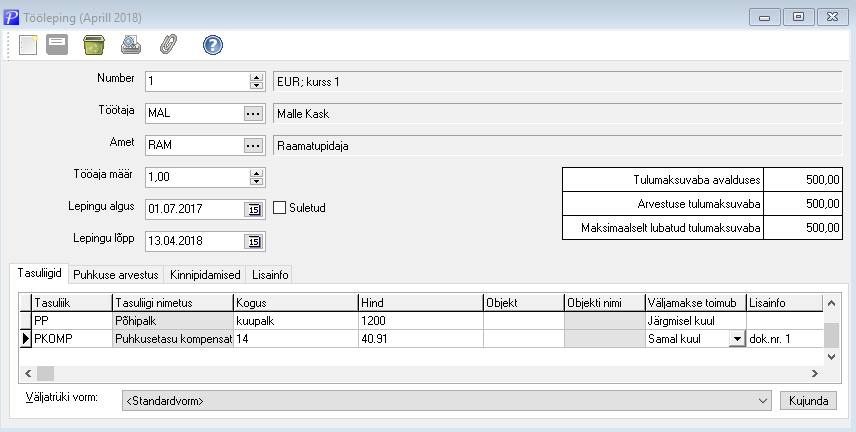Toggle the Suletud checkbox

coord(280,208)
